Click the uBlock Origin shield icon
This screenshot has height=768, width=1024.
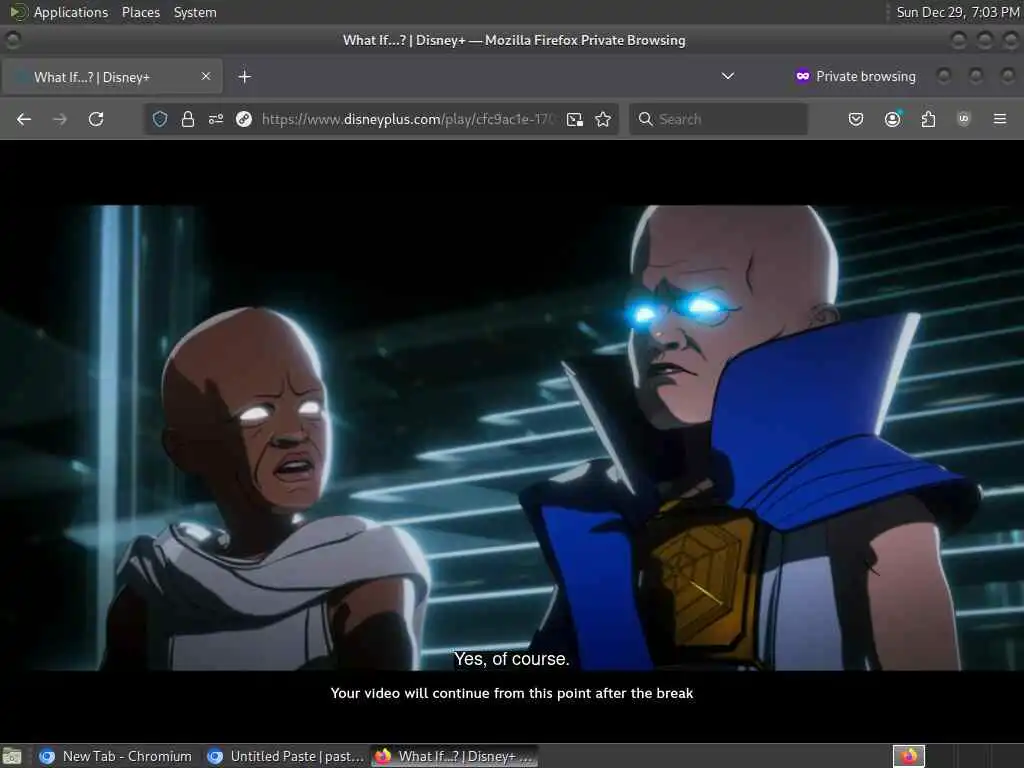(x=964, y=119)
